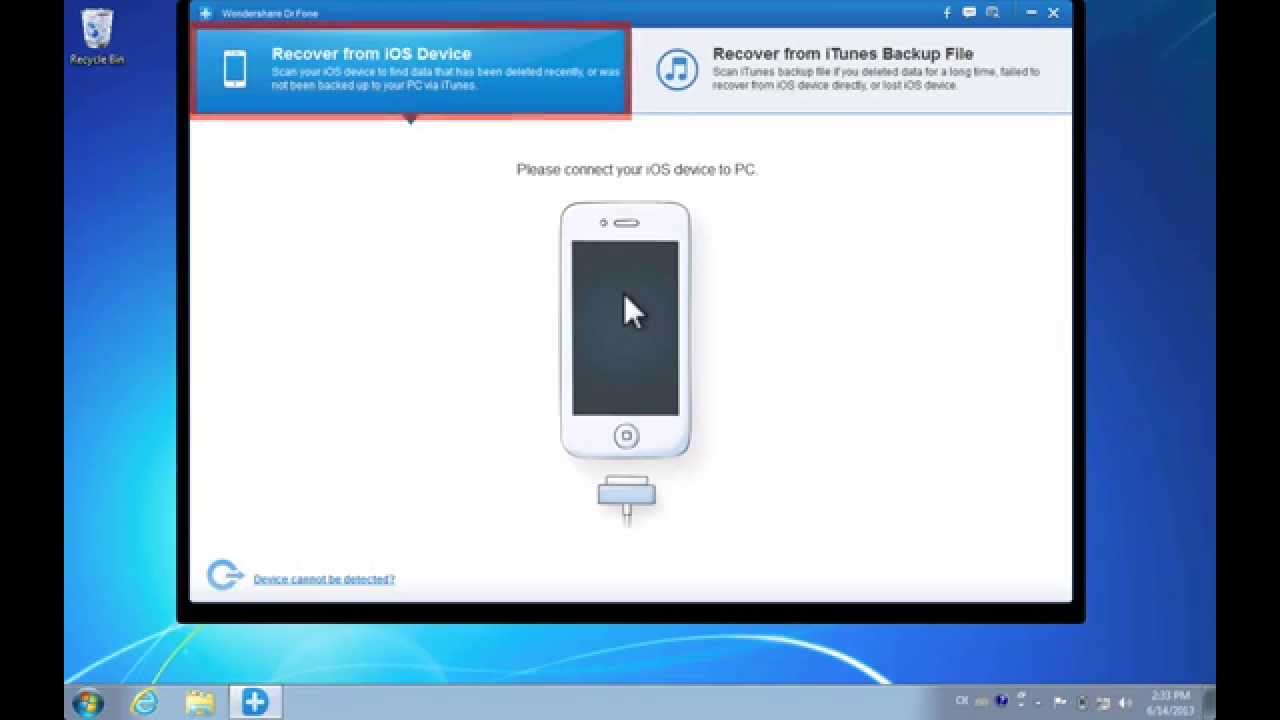Screen dimensions: 1280x720
Task: Click the music note iTunes icon
Action: 677,69
